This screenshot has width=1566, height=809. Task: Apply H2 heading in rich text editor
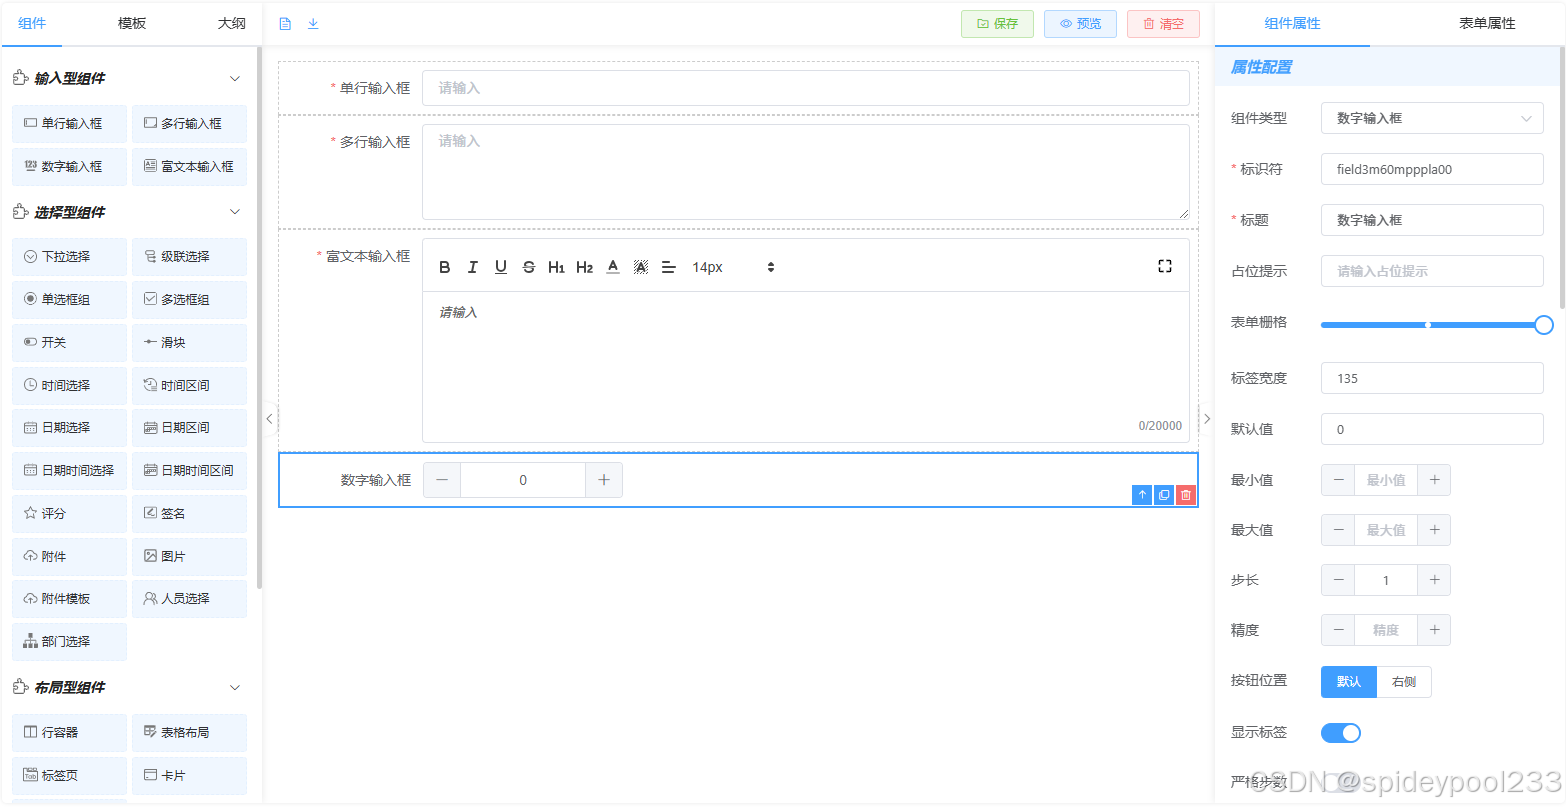tap(585, 267)
